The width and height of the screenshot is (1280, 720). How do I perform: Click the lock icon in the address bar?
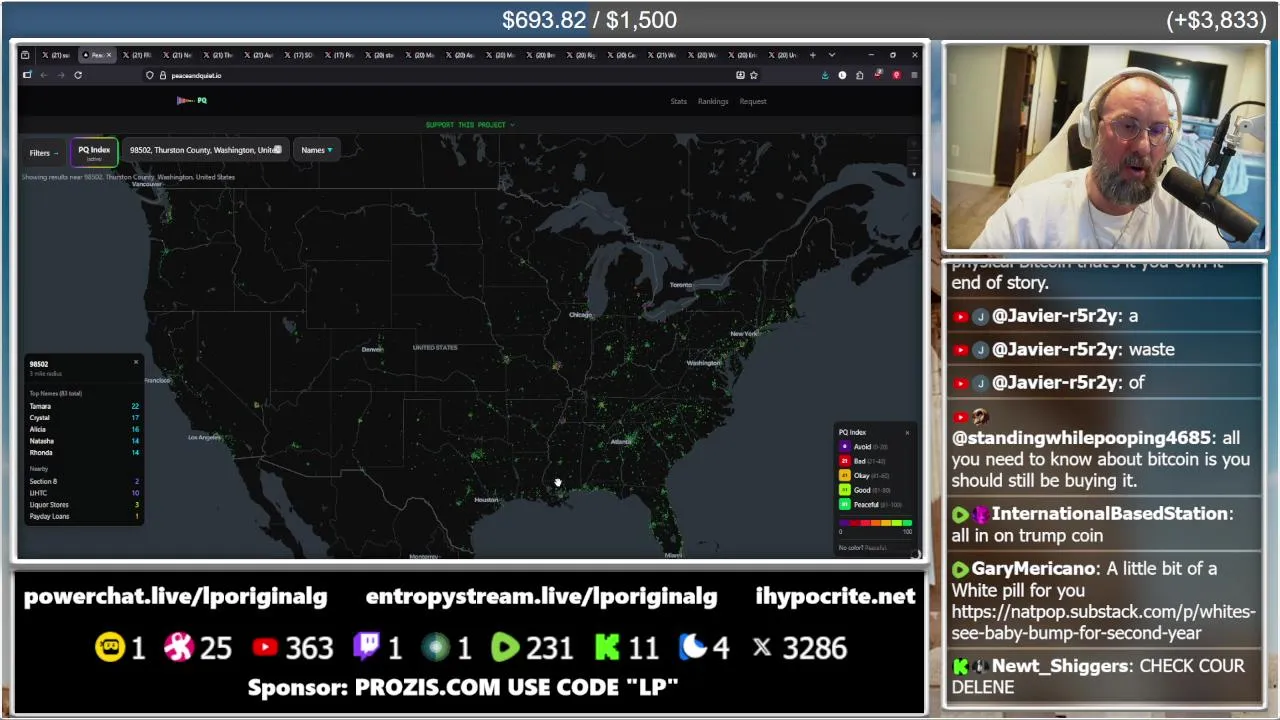pos(163,75)
